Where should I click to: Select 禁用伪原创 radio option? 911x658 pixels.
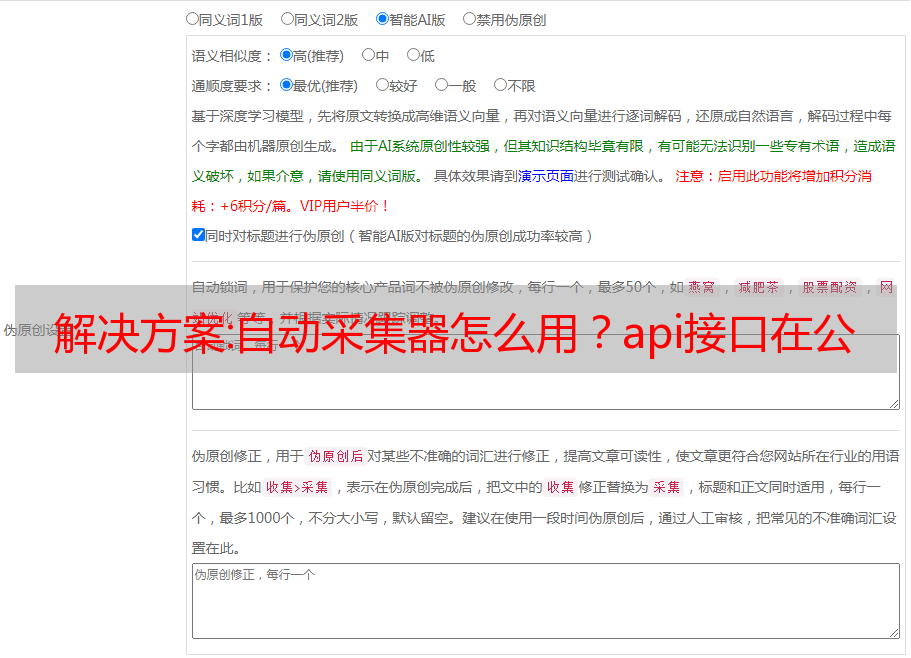click(x=469, y=19)
